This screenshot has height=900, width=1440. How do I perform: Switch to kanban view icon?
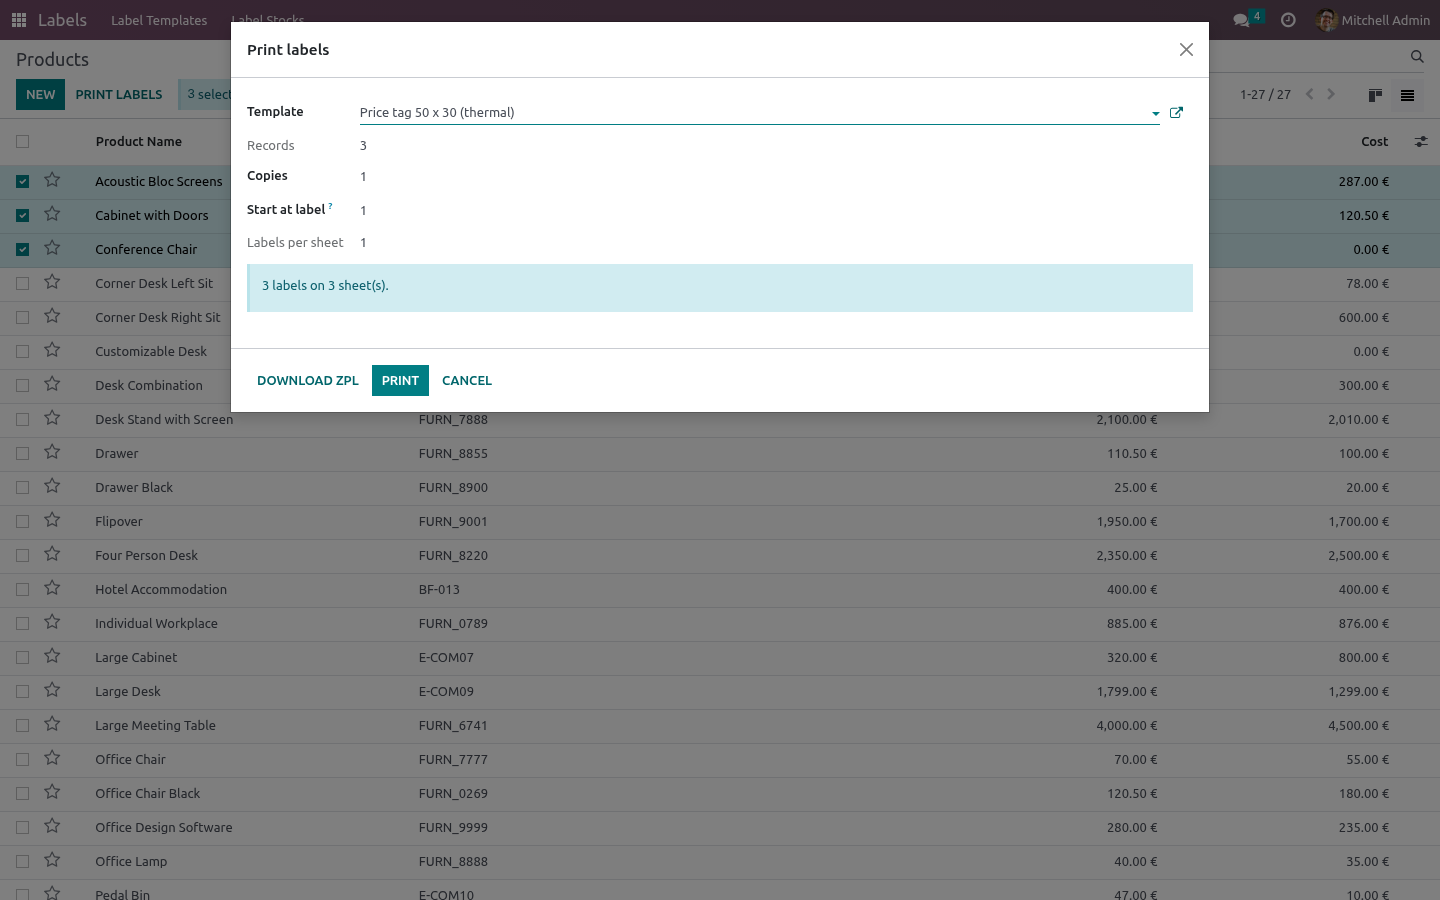(x=1375, y=95)
